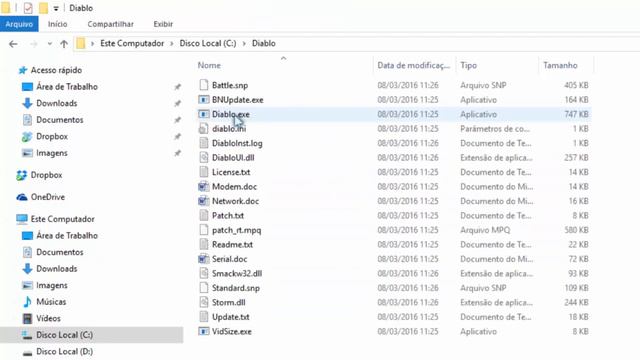Select Documentos under Este Computador
The image size is (640, 360).
point(60,252)
